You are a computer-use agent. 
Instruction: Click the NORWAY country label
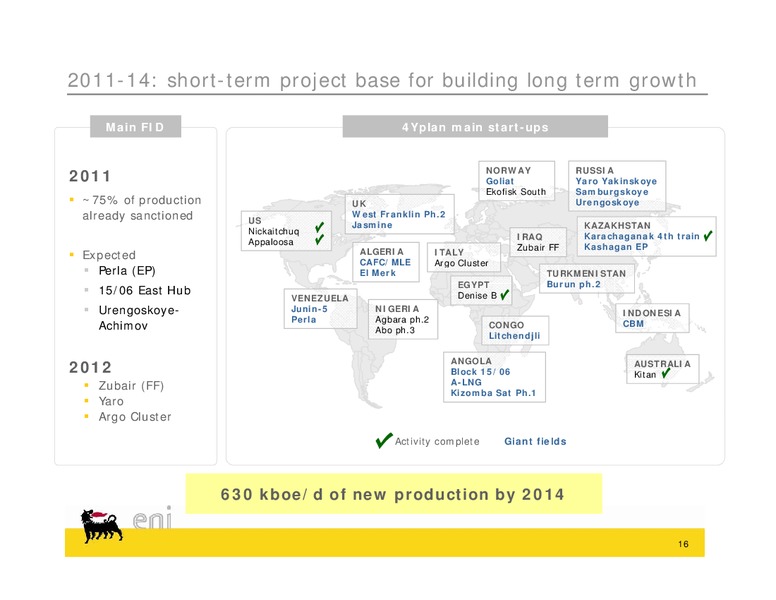[x=508, y=170]
